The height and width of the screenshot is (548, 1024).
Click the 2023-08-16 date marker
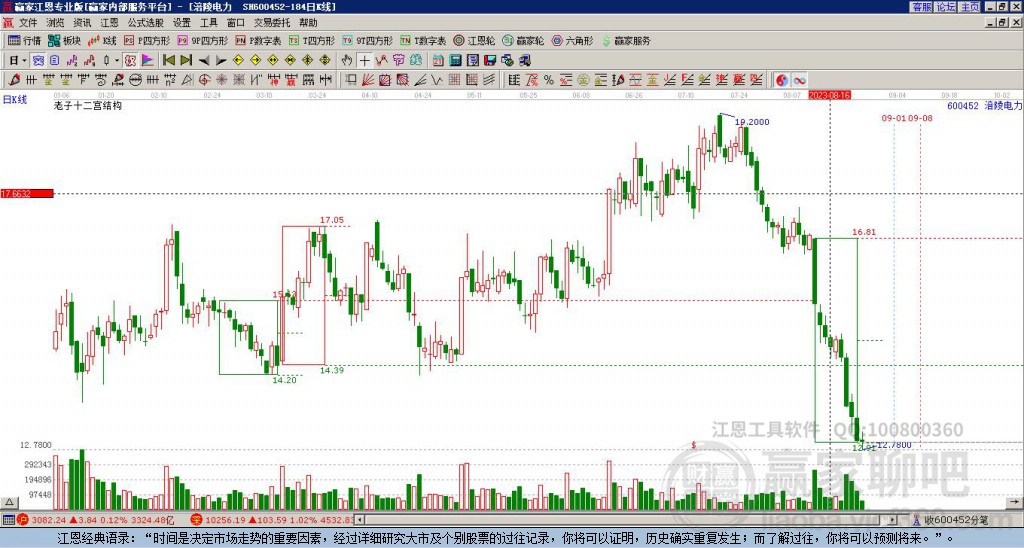(829, 95)
